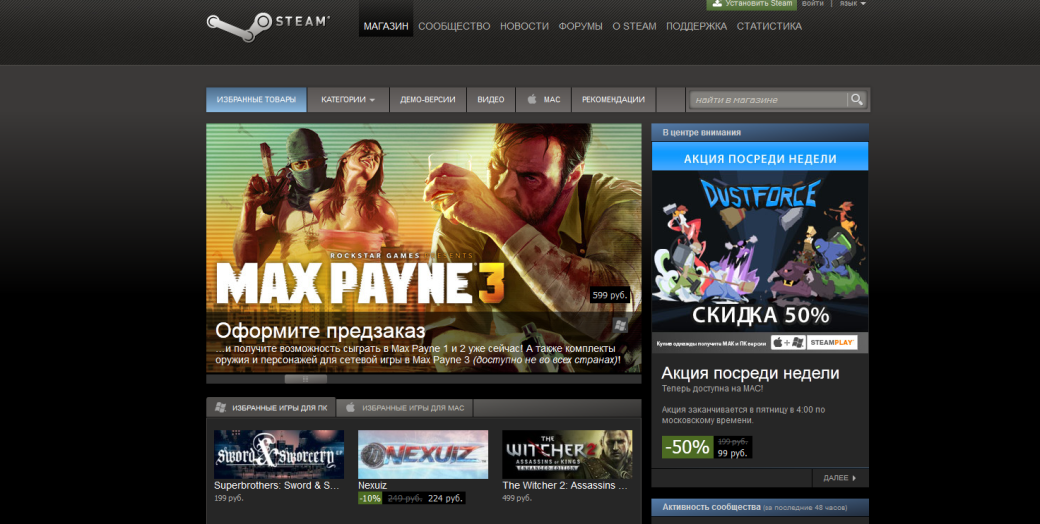This screenshot has width=1040, height=524.
Task: Click the Nexuiz title text
Action: point(372,486)
